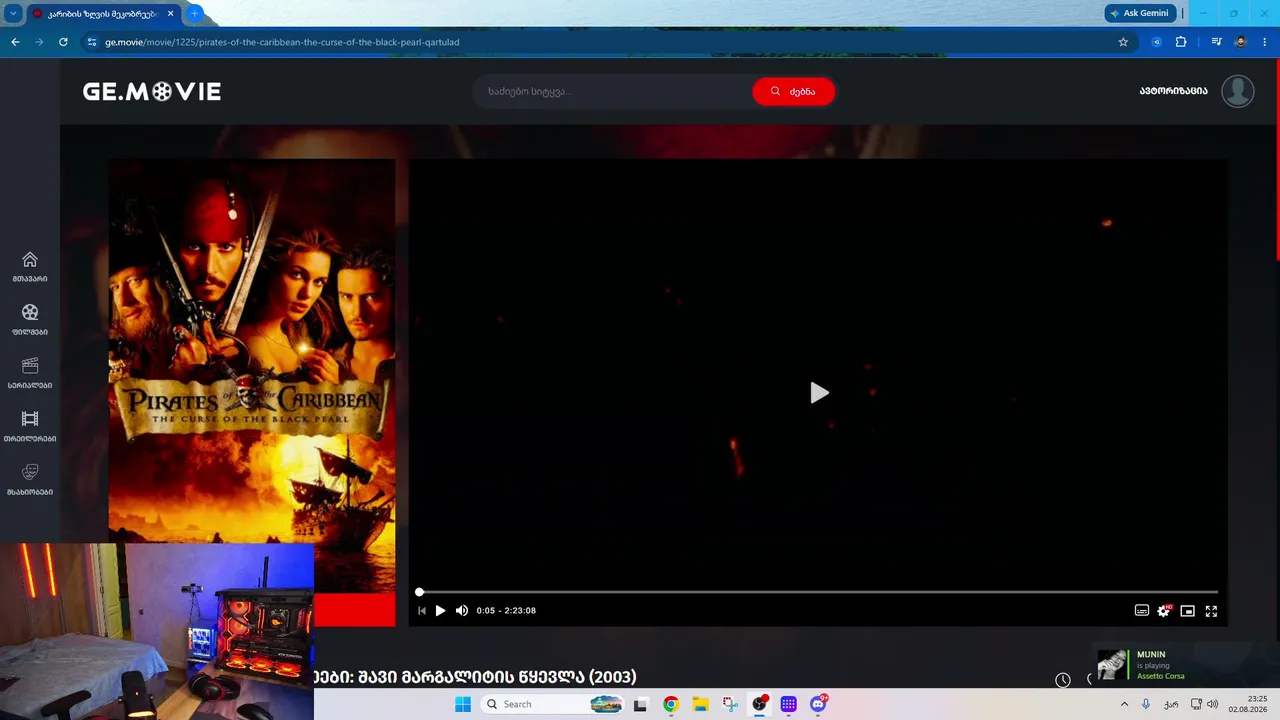Bookmark this page with the star icon
1280x720 pixels.
pyautogui.click(x=1123, y=42)
